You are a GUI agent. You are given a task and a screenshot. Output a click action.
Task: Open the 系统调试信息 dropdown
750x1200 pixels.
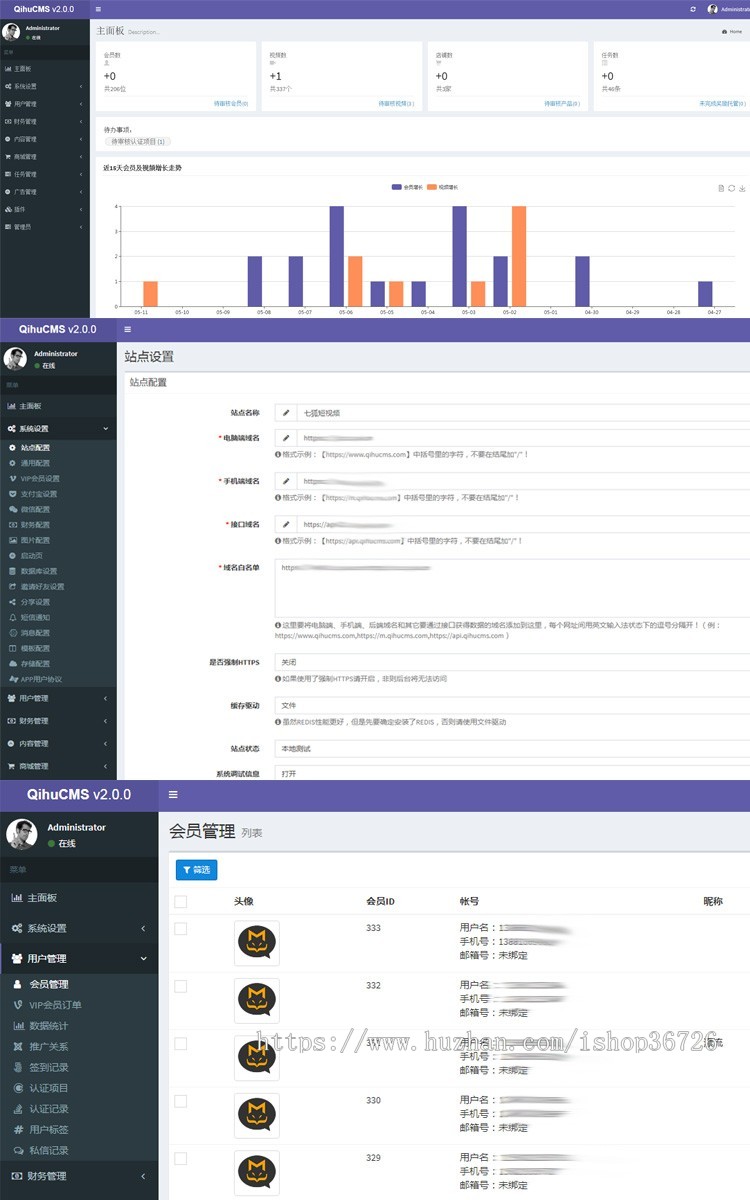(x=512, y=773)
